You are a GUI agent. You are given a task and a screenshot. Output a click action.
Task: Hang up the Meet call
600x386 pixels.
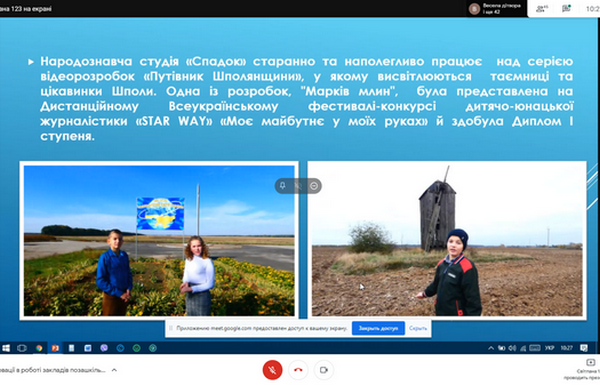[298, 370]
